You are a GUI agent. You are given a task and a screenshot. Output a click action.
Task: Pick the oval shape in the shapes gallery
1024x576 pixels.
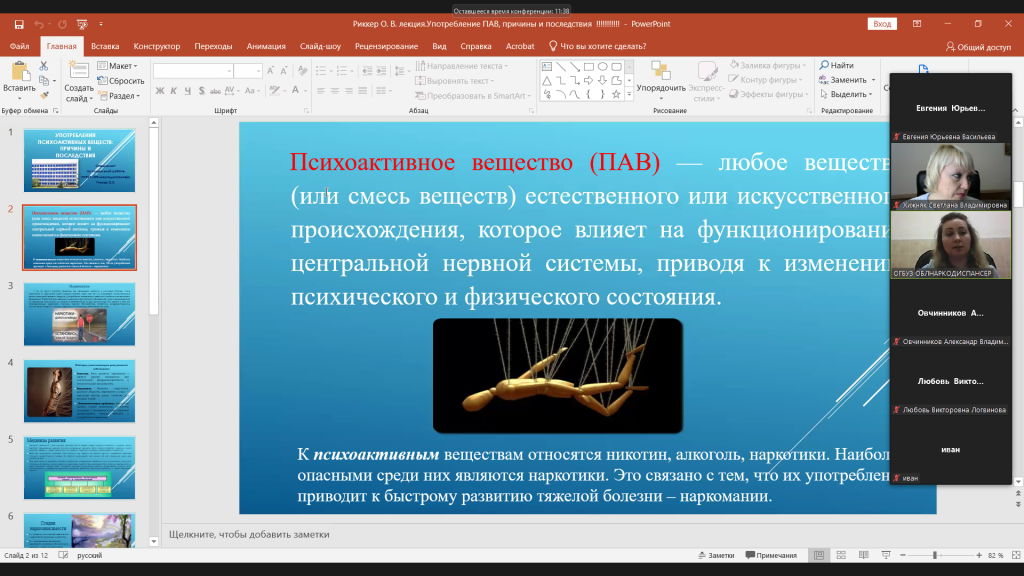click(x=602, y=67)
